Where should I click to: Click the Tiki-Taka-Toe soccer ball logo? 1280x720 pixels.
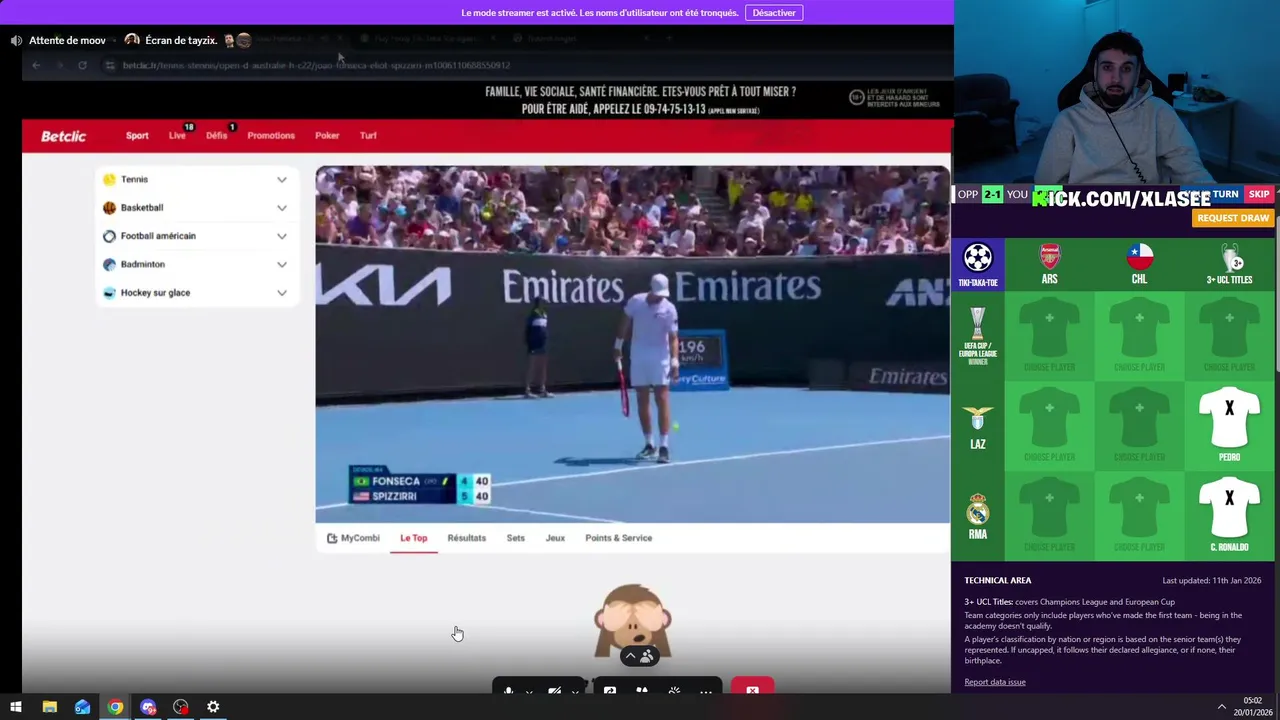pyautogui.click(x=977, y=258)
